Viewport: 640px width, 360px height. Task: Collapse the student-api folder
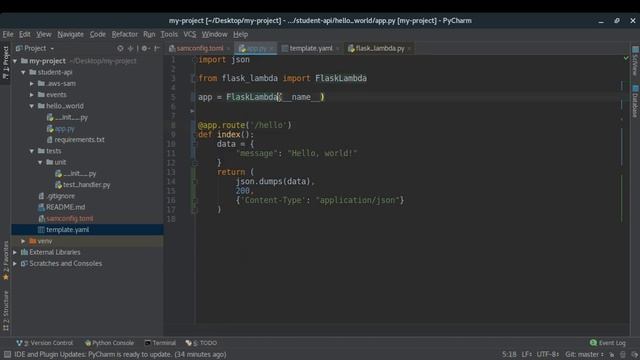tap(23, 72)
